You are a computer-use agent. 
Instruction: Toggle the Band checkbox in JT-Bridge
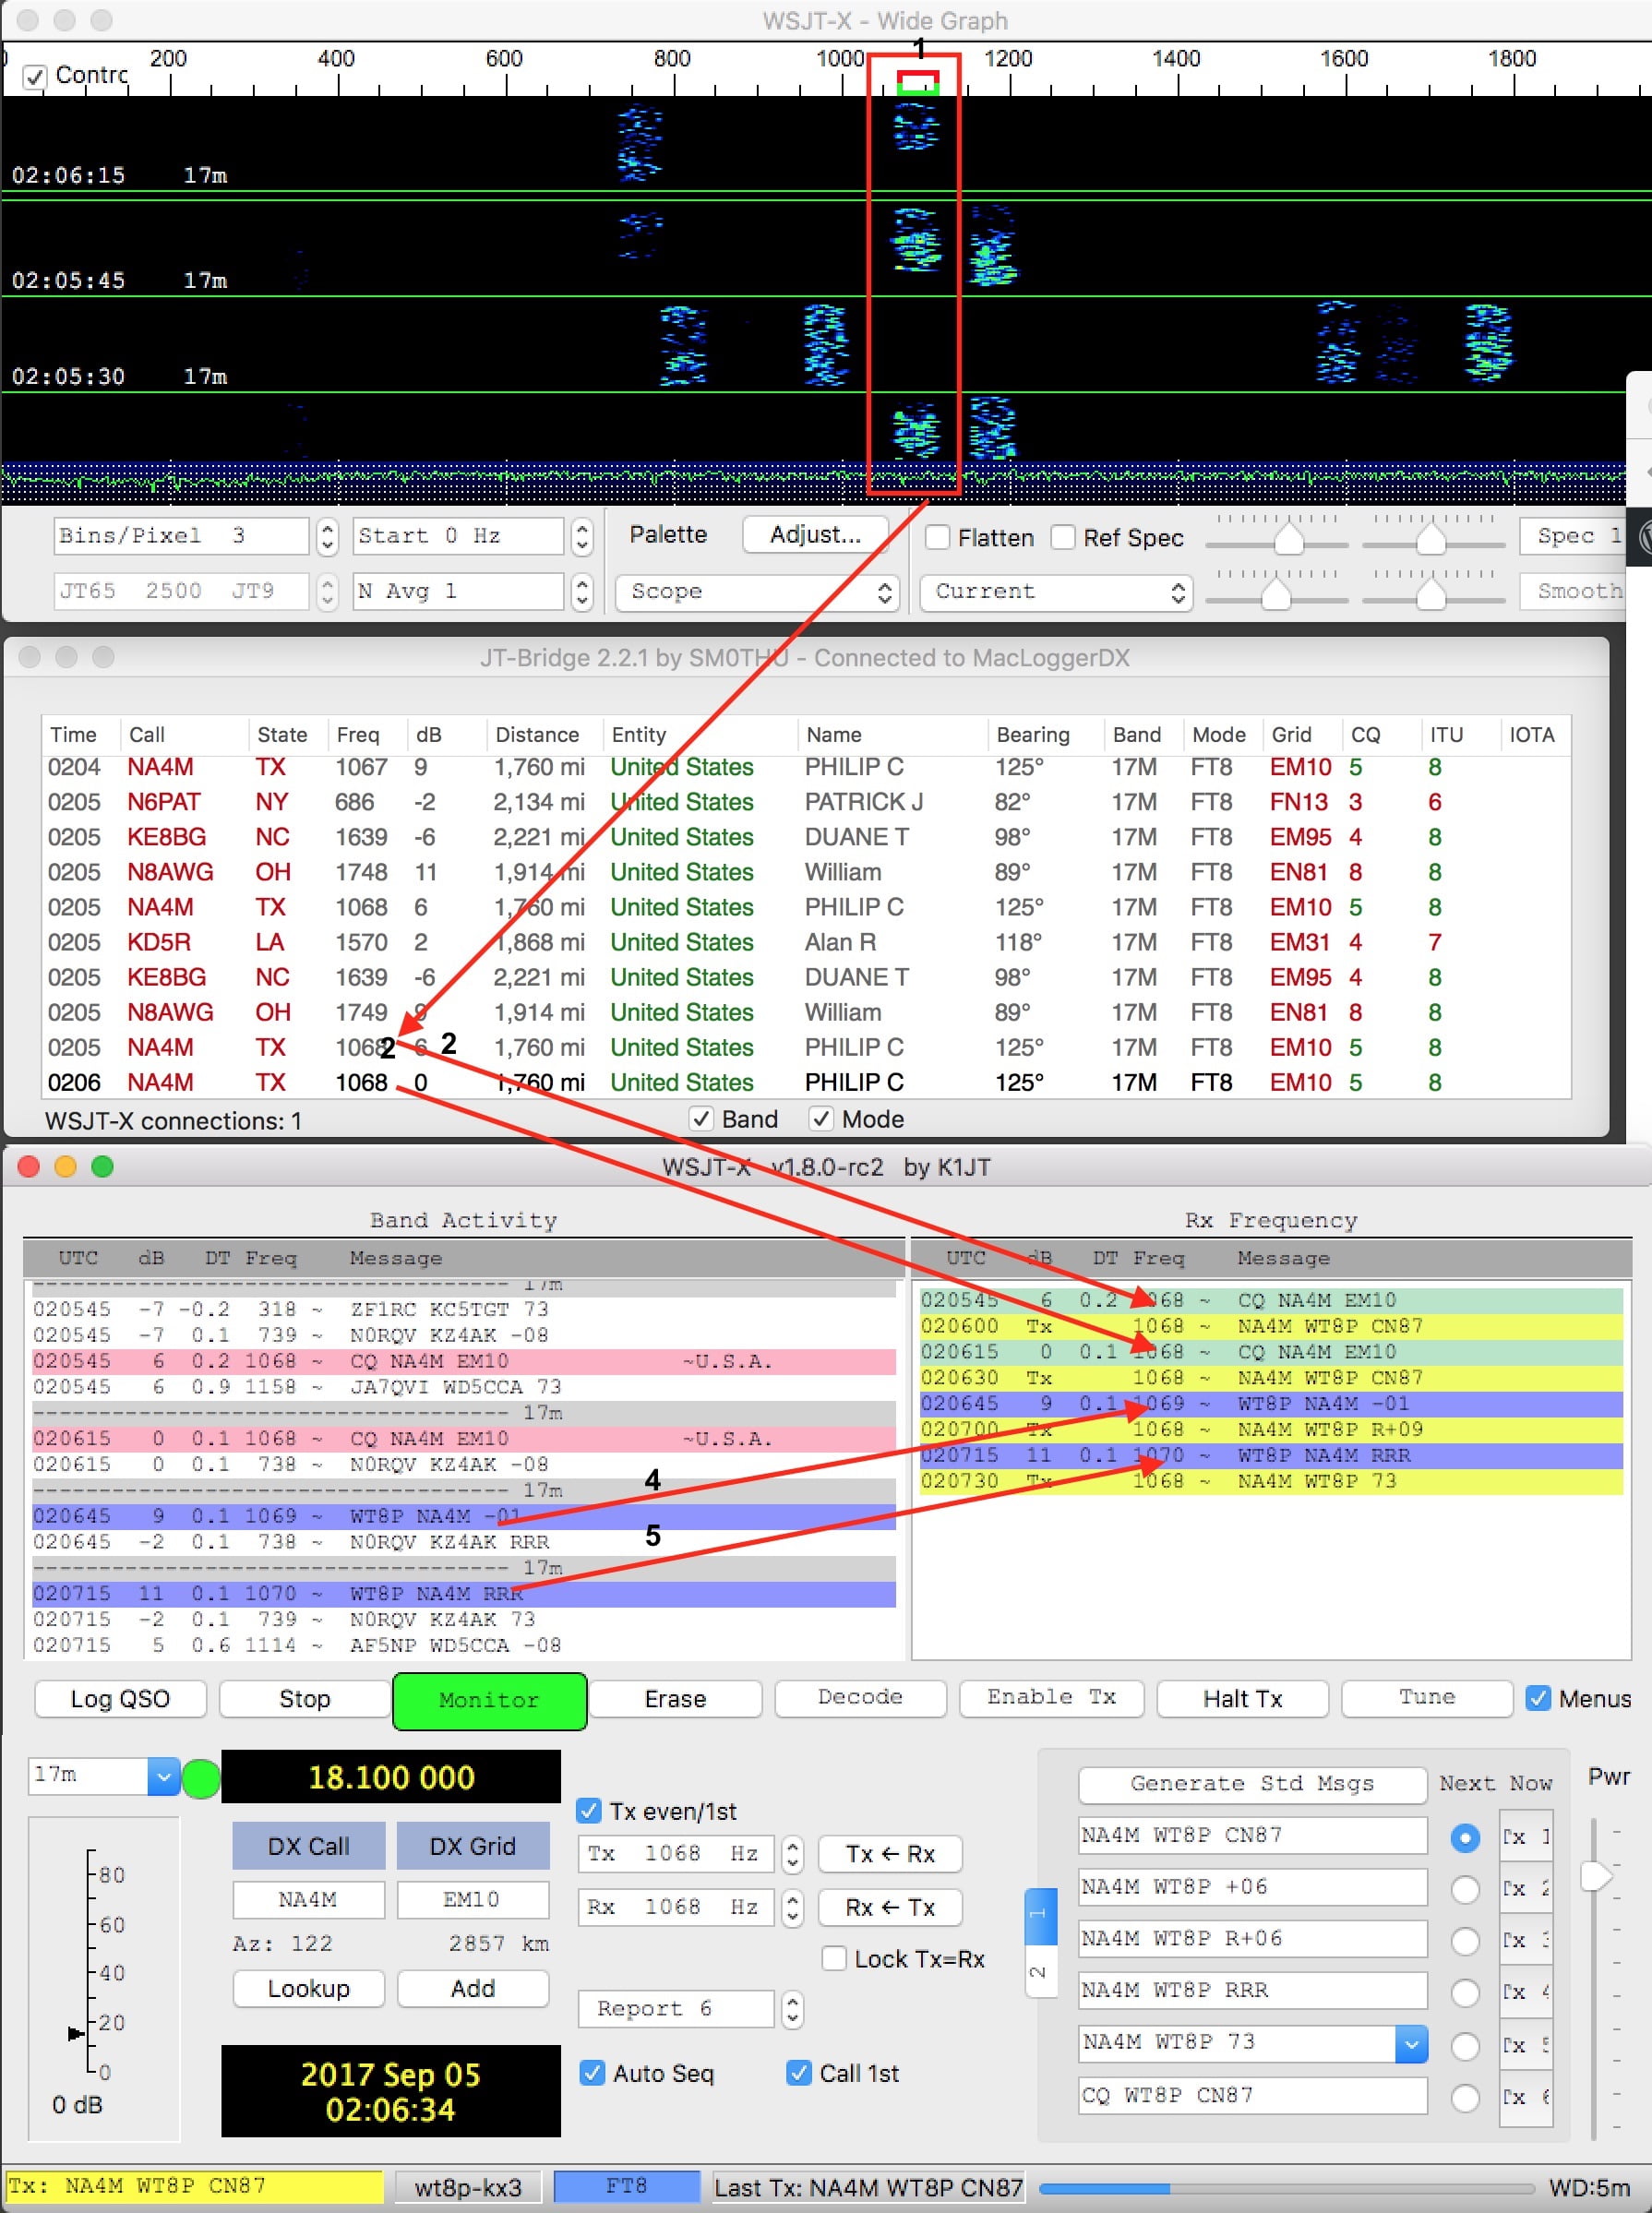pos(701,1118)
